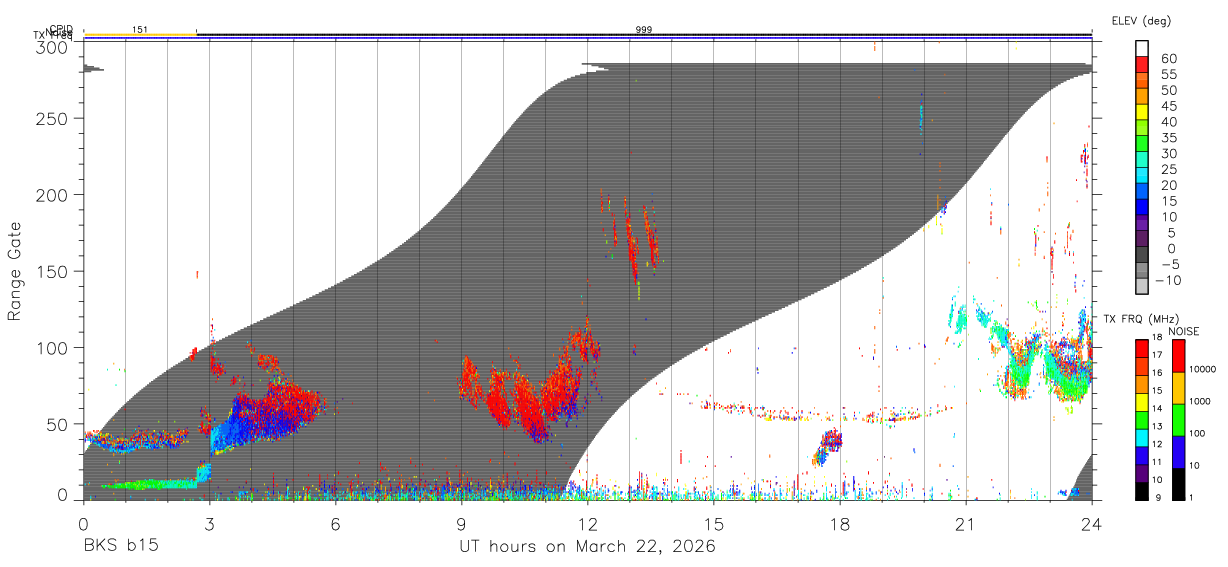
Task: Click the red 55–60 degree segment of the ELEV colorbar
Action: [1142, 66]
